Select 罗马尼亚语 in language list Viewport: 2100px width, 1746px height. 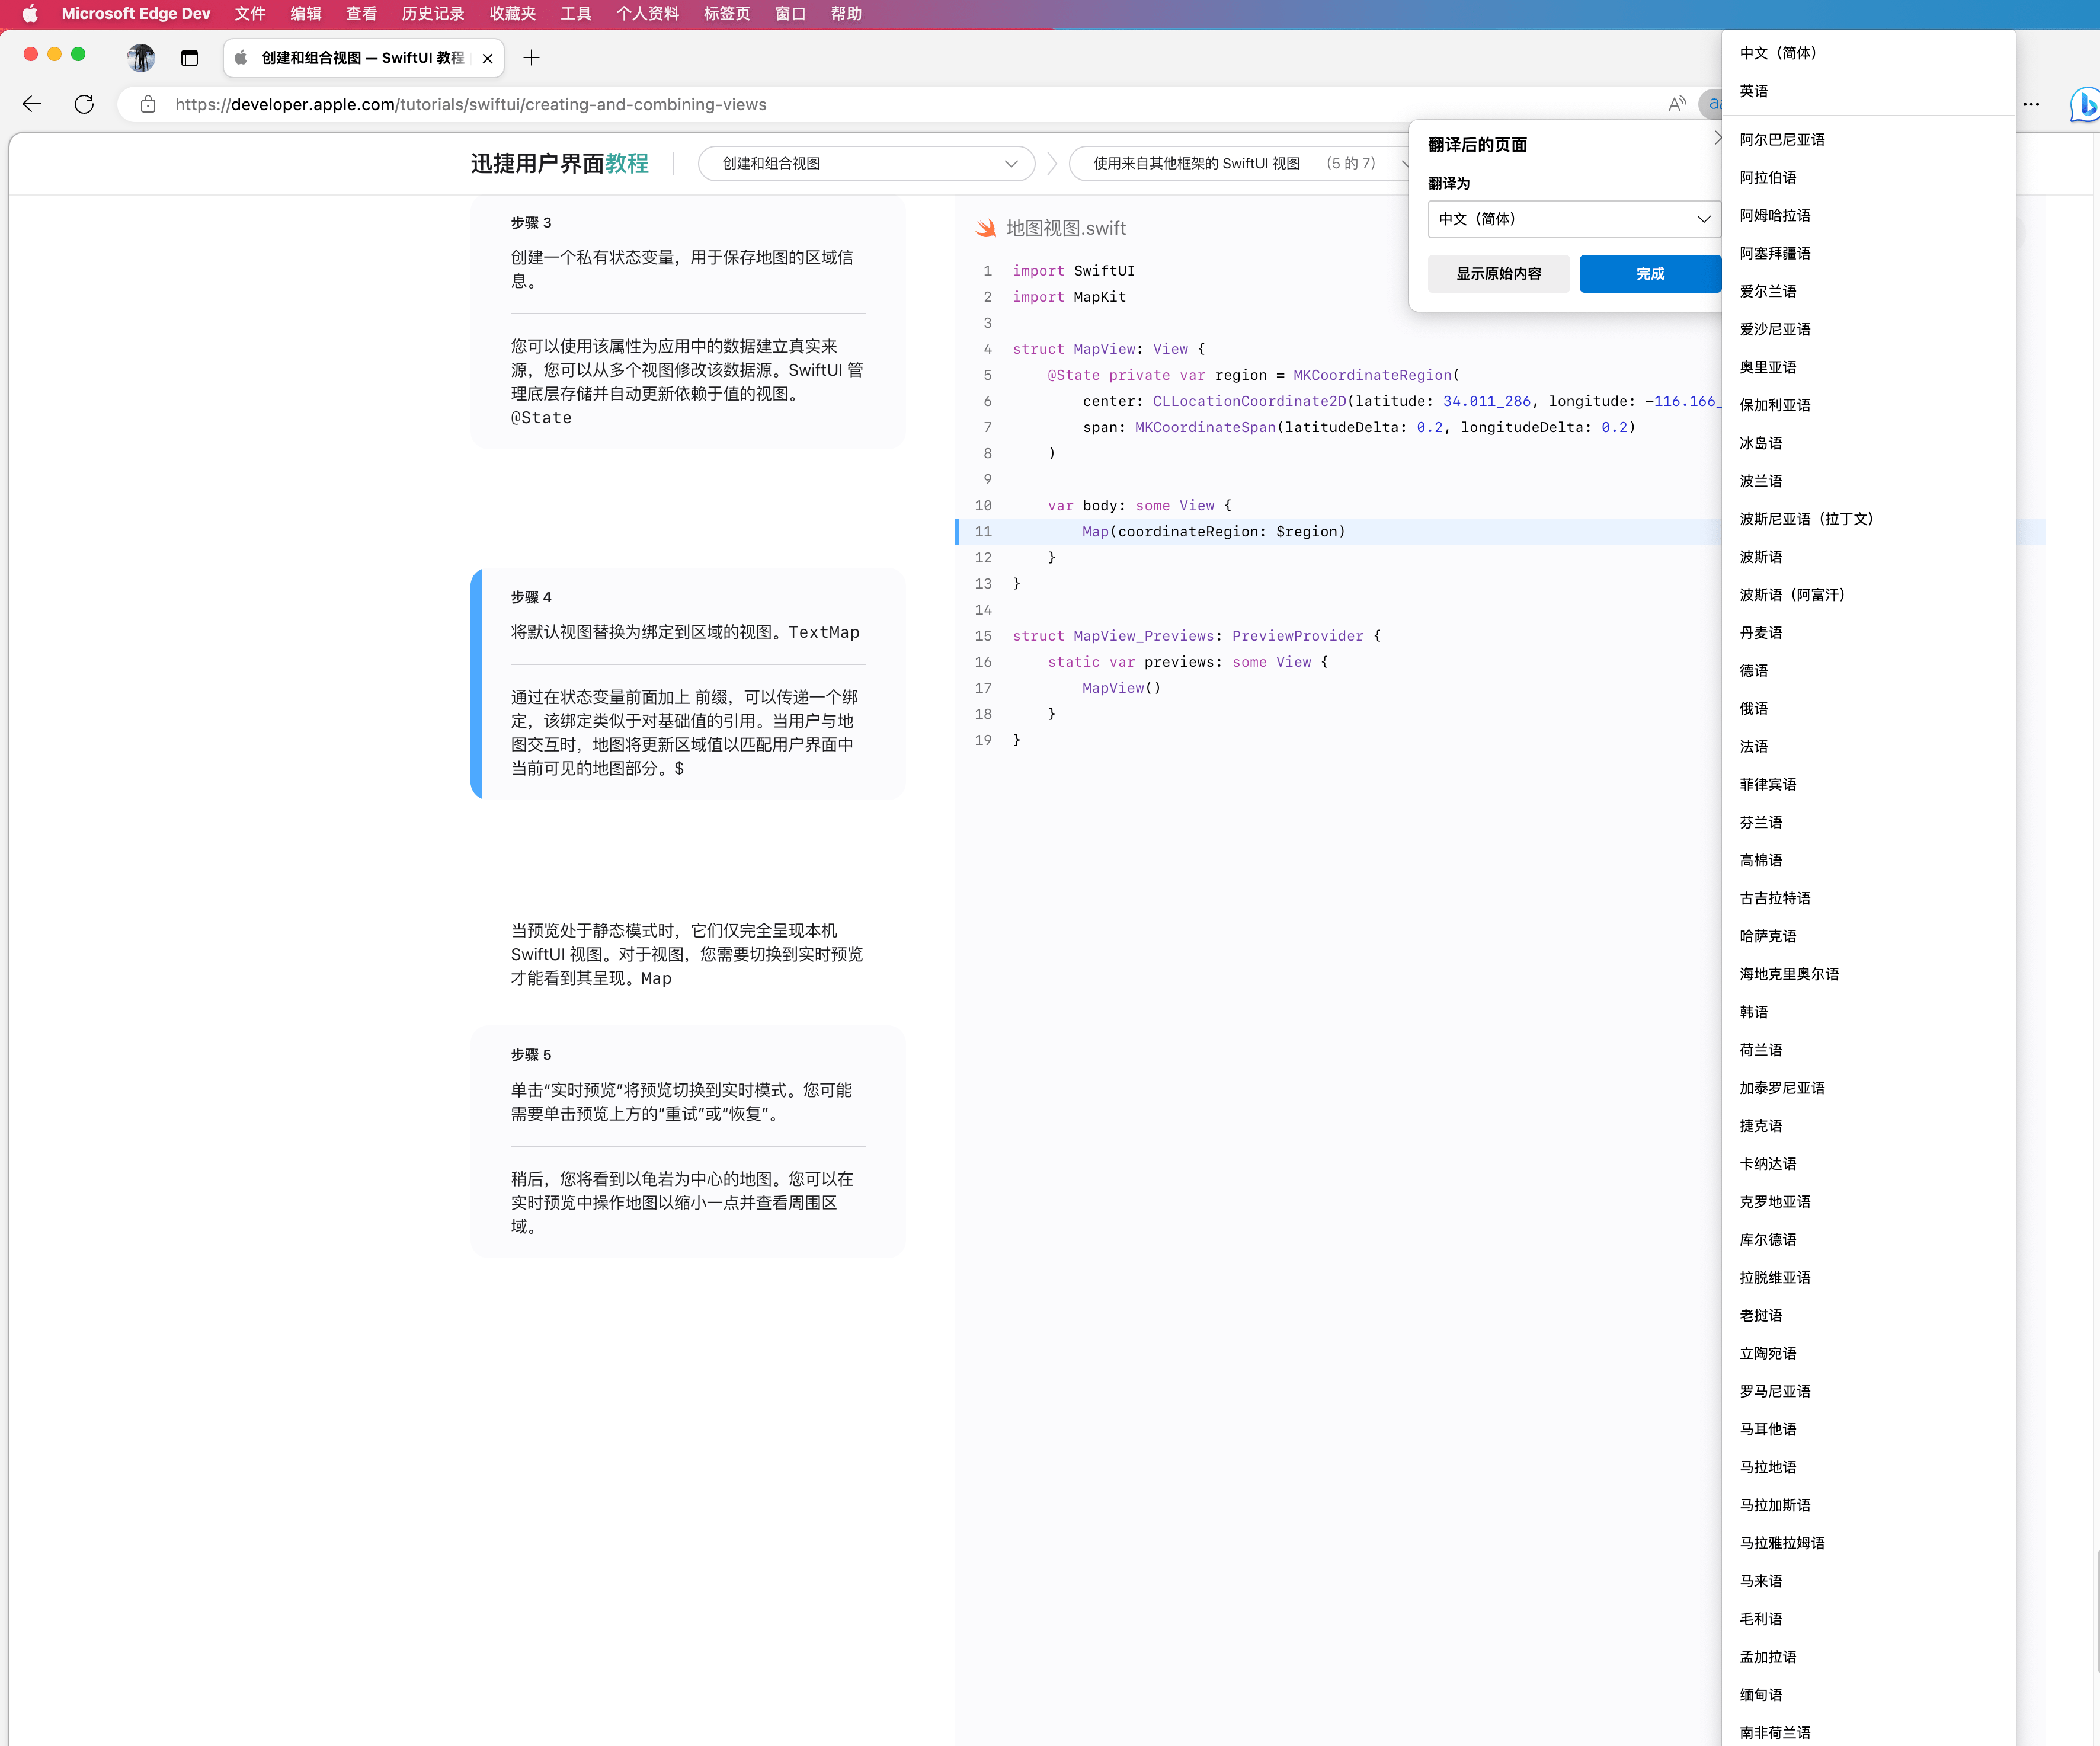(x=1868, y=1391)
